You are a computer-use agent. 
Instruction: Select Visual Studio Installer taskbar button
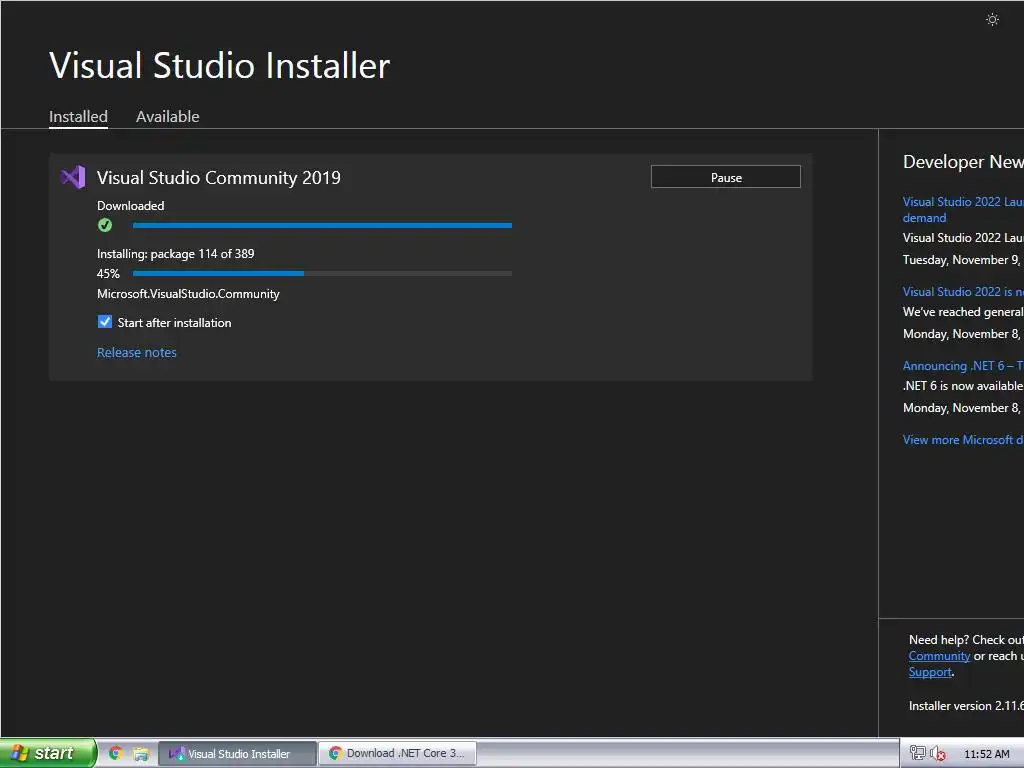click(238, 754)
